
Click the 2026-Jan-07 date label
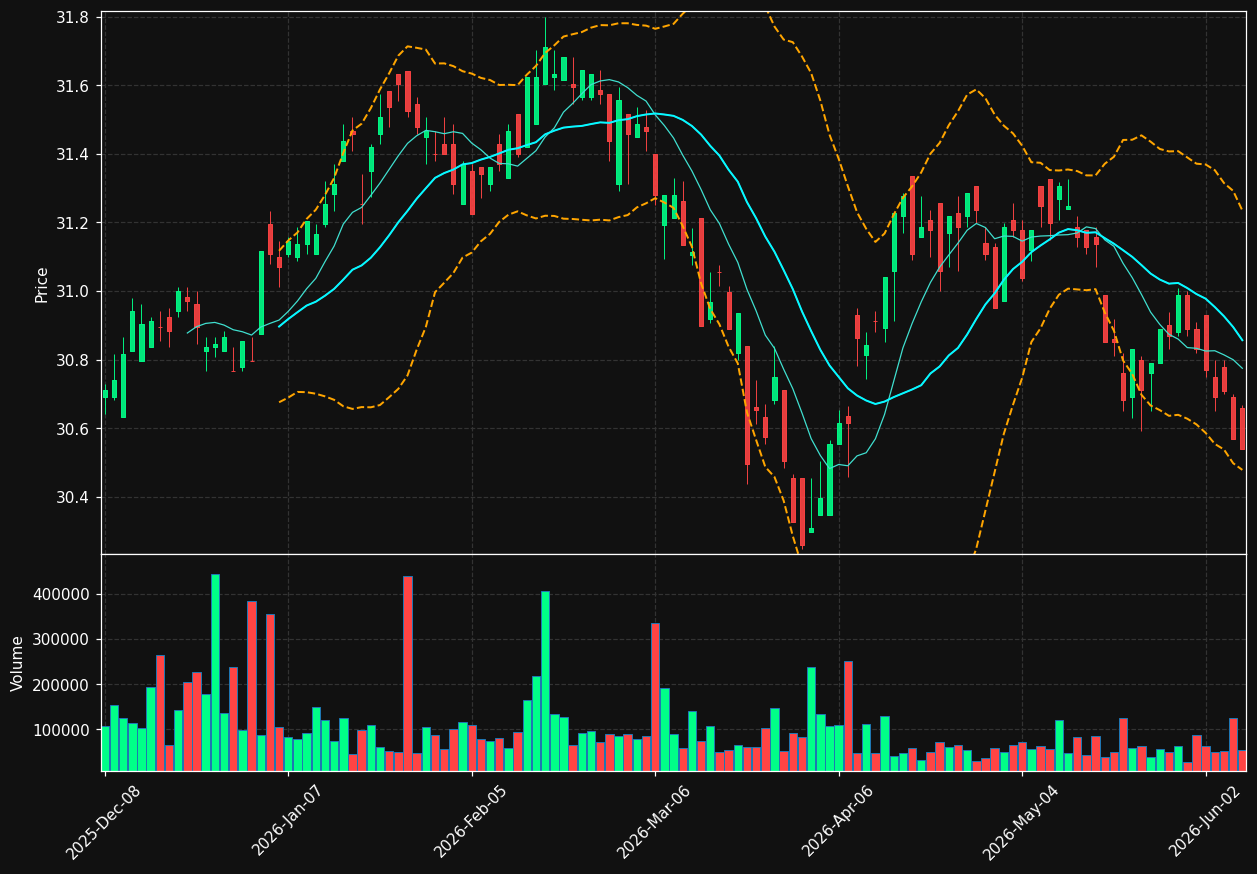point(287,822)
